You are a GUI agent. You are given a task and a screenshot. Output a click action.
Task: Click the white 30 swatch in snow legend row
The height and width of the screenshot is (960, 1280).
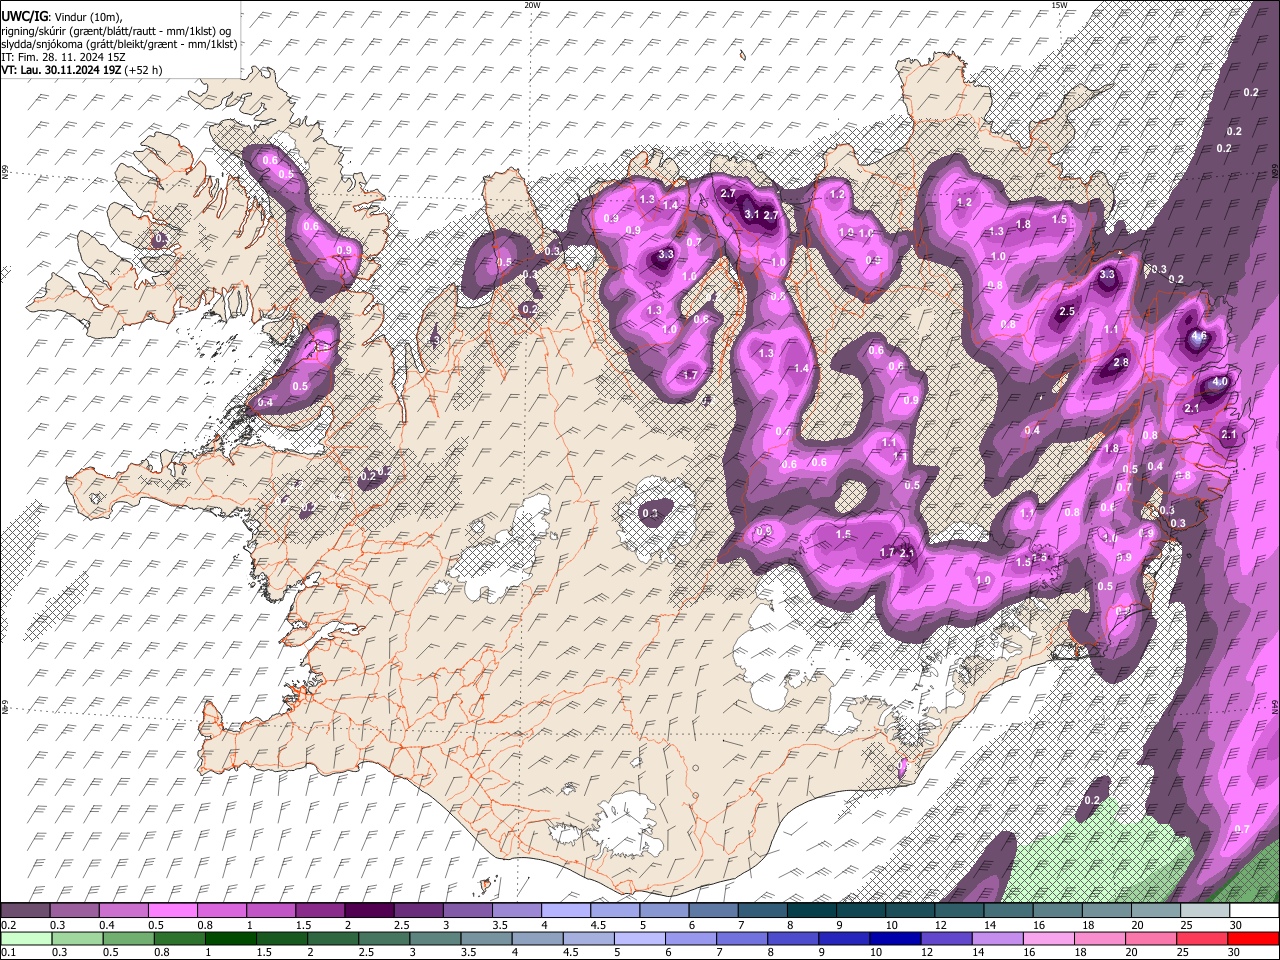coord(1253,910)
